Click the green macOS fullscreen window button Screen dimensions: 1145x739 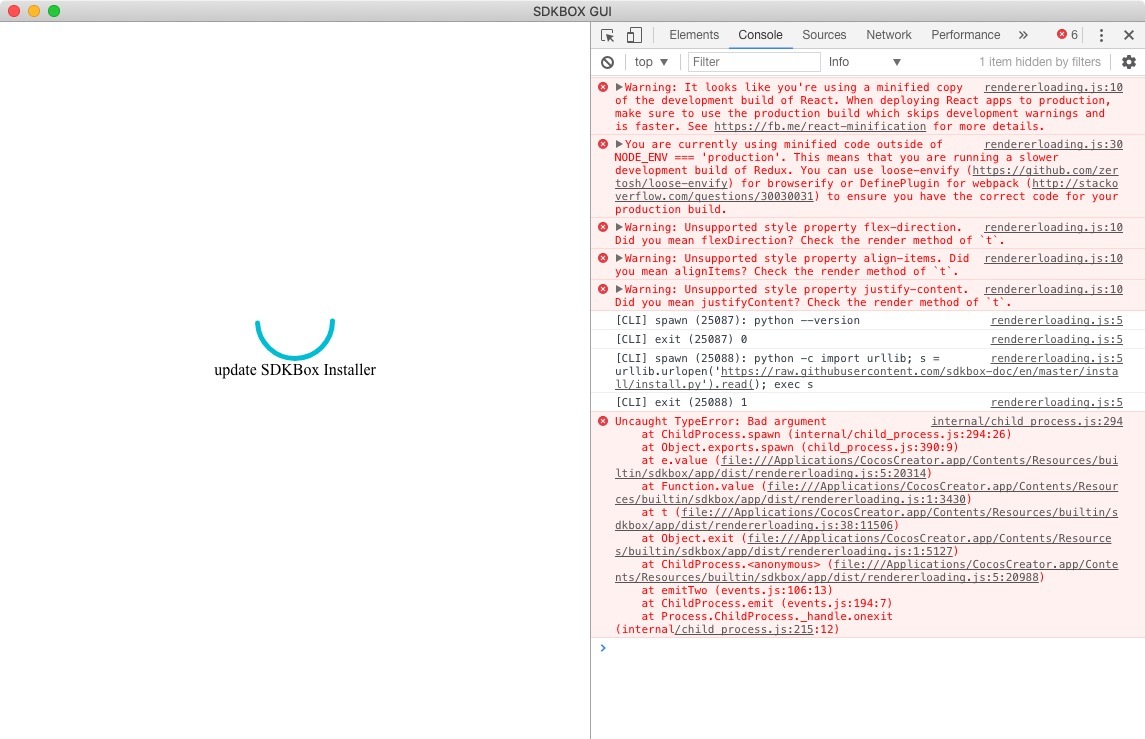(x=54, y=11)
